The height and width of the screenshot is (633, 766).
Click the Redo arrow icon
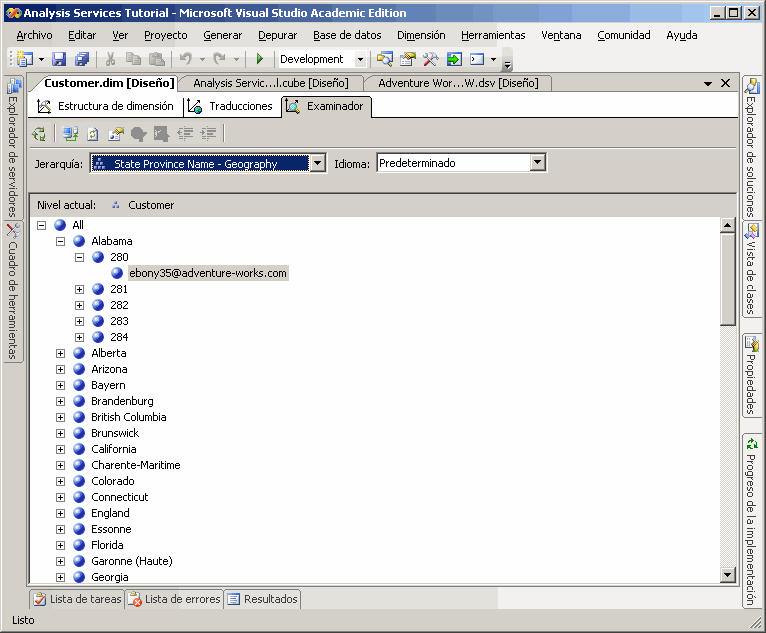219,60
